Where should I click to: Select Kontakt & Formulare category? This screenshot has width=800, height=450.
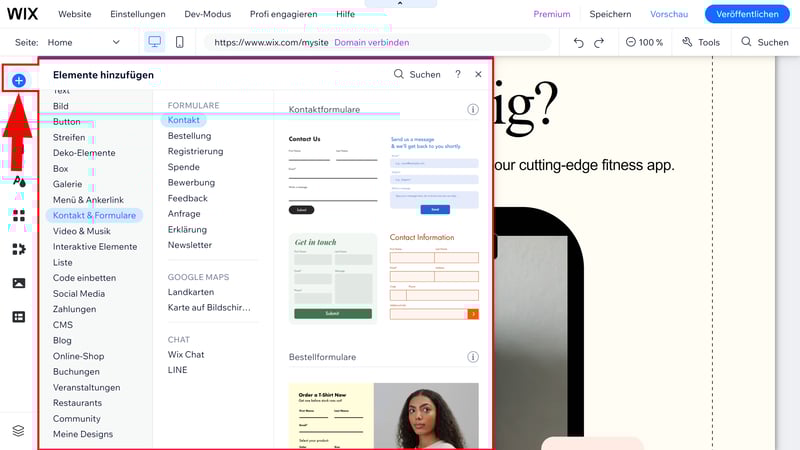click(x=94, y=215)
